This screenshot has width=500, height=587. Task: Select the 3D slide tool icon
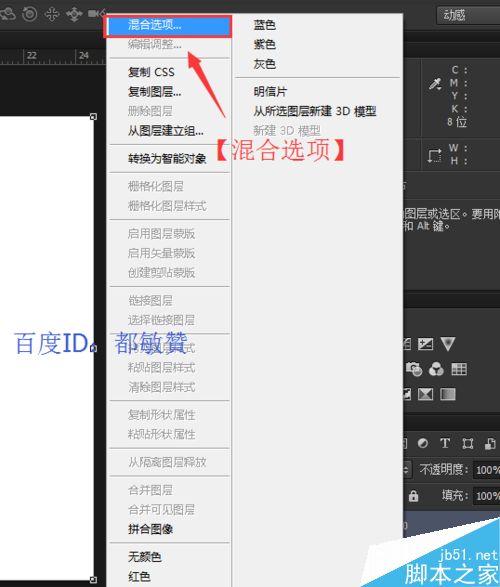pyautogui.click(x=74, y=14)
